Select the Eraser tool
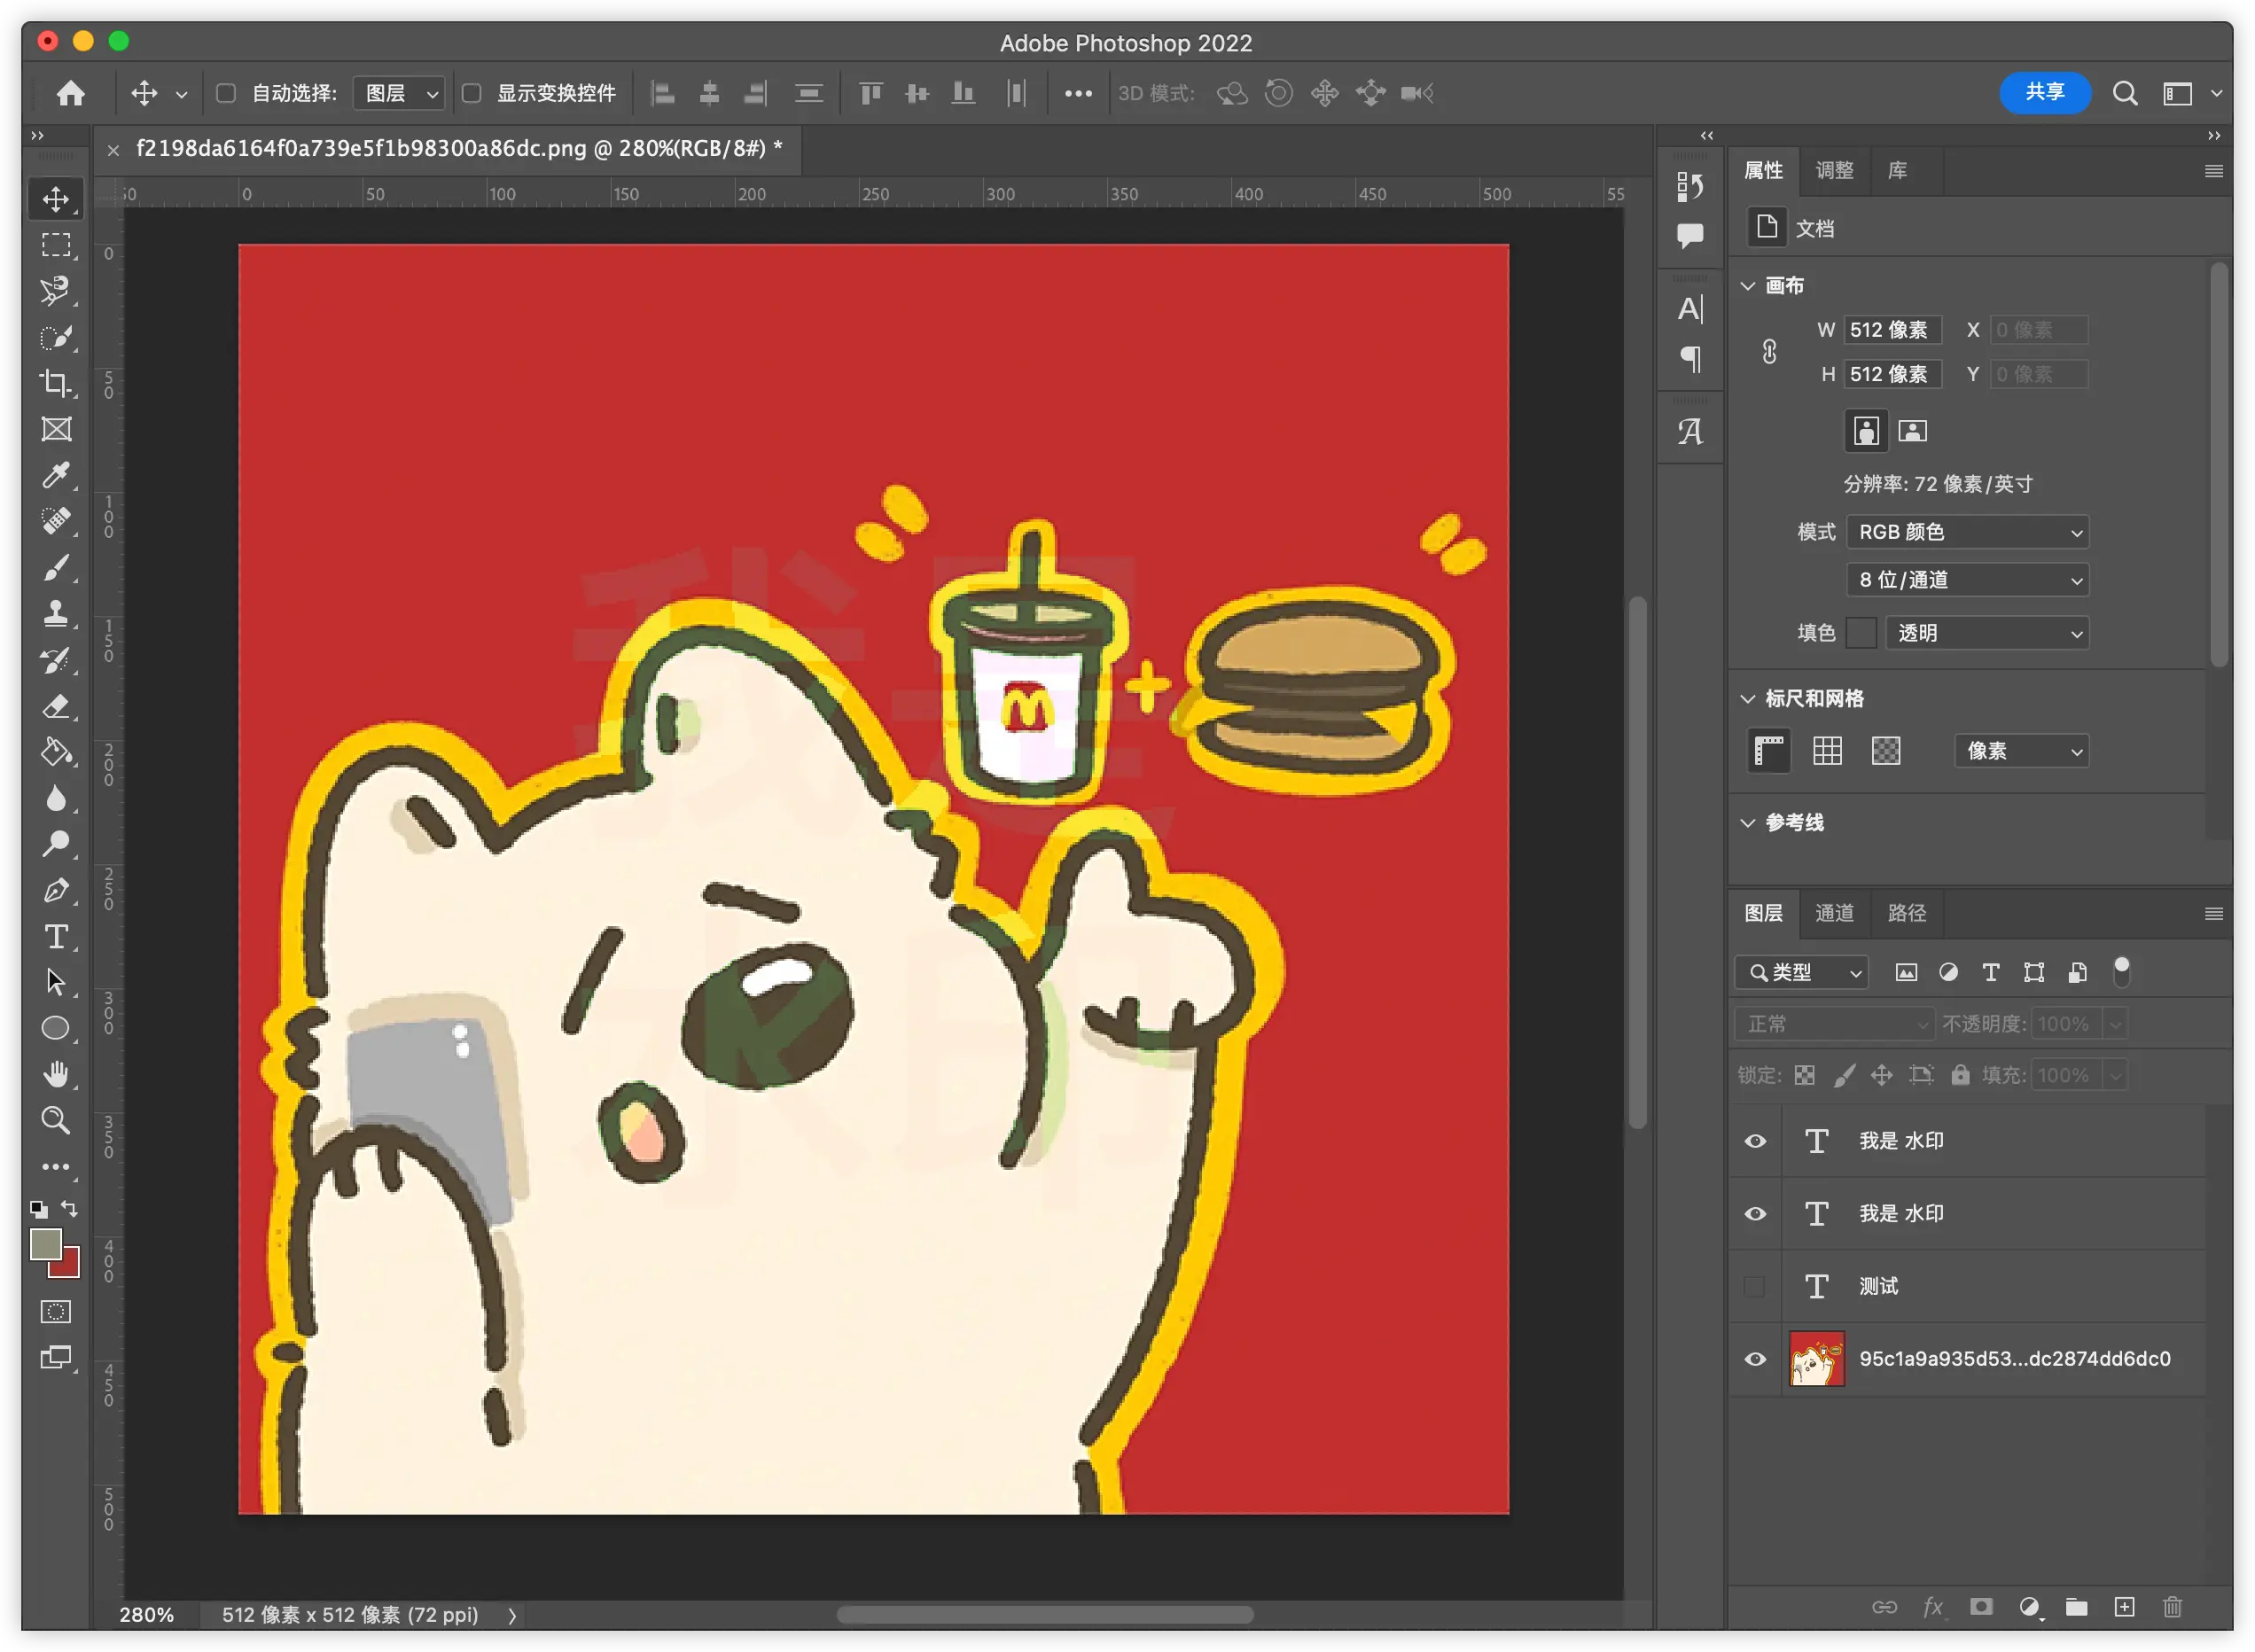 (x=56, y=706)
